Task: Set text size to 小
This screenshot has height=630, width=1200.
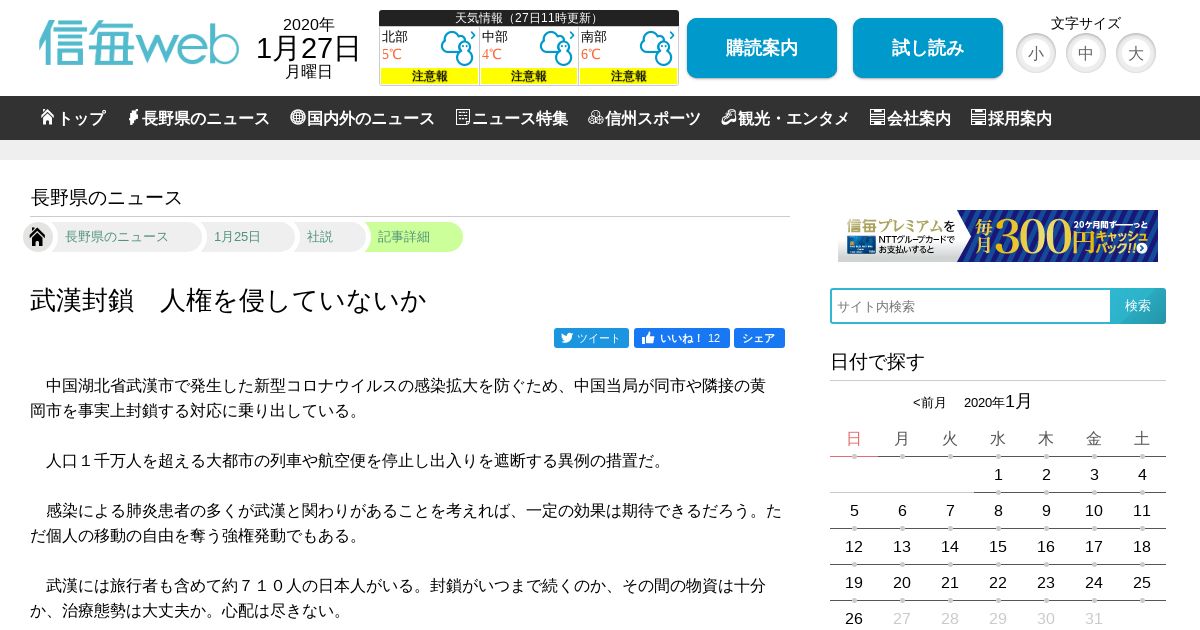Action: 1036,53
